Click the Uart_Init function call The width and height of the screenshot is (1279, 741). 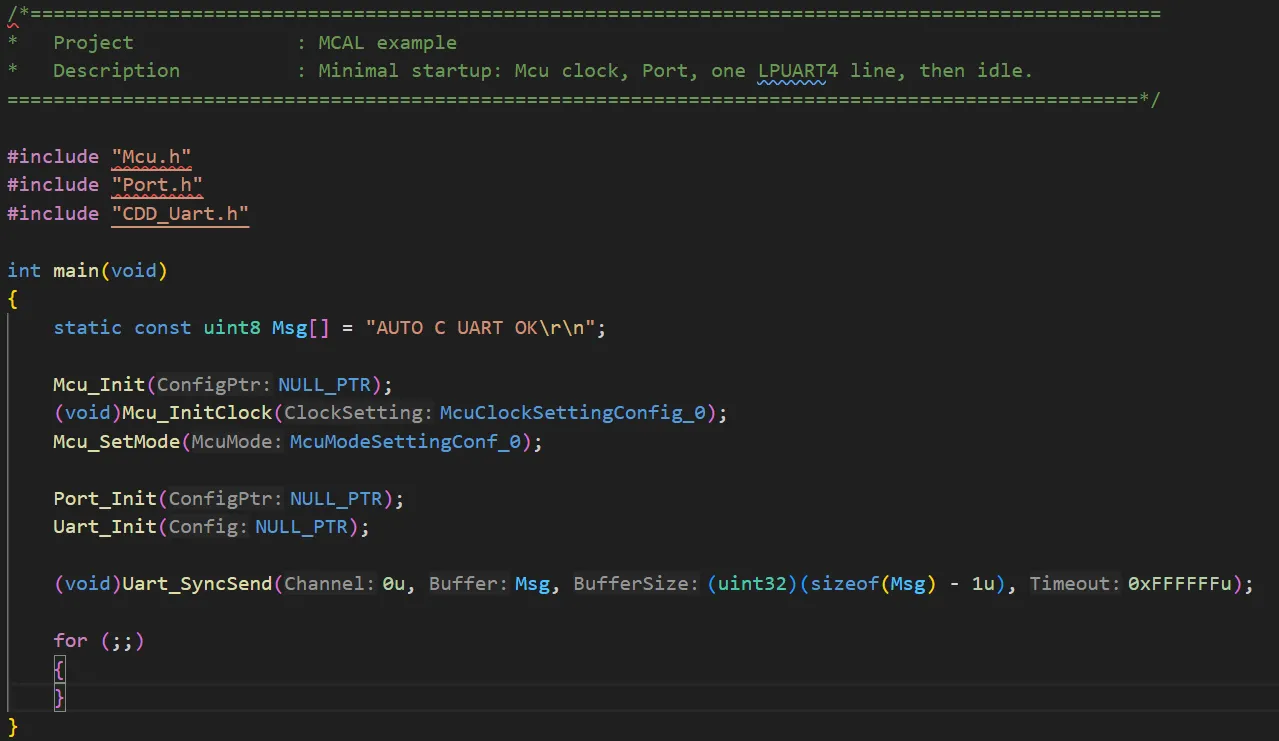coord(105,527)
